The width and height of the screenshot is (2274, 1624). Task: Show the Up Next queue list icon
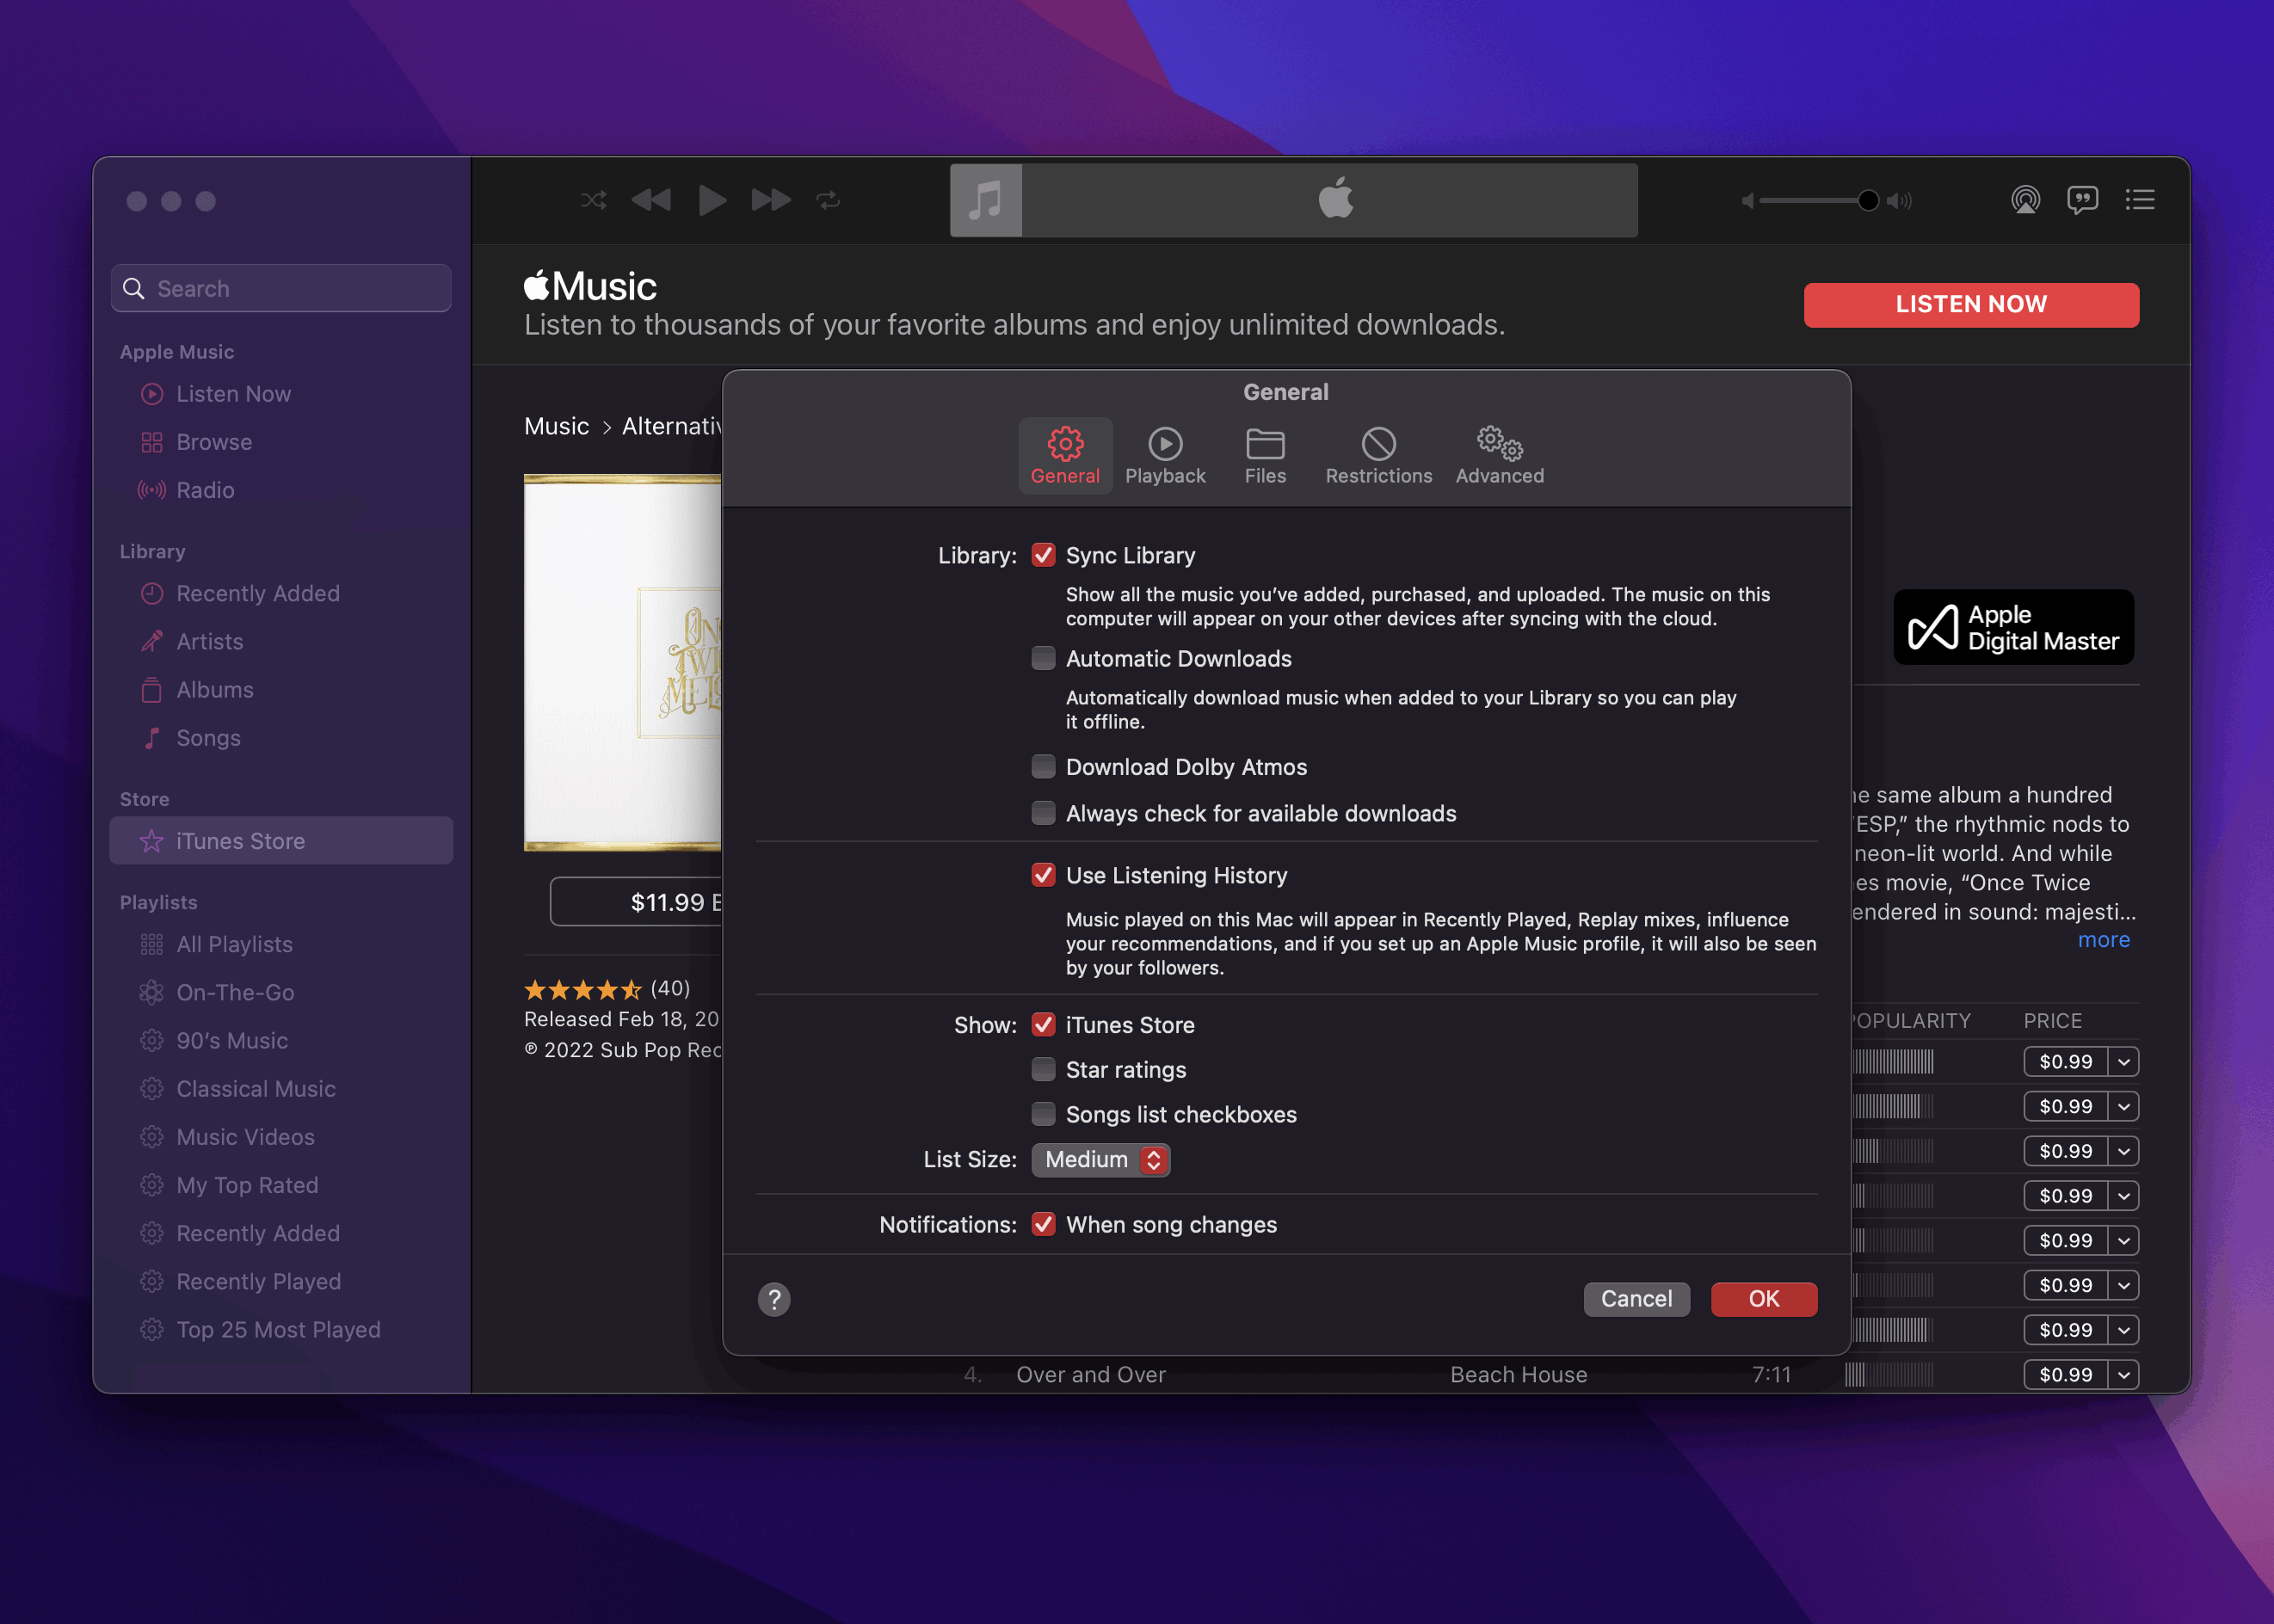click(x=2139, y=200)
